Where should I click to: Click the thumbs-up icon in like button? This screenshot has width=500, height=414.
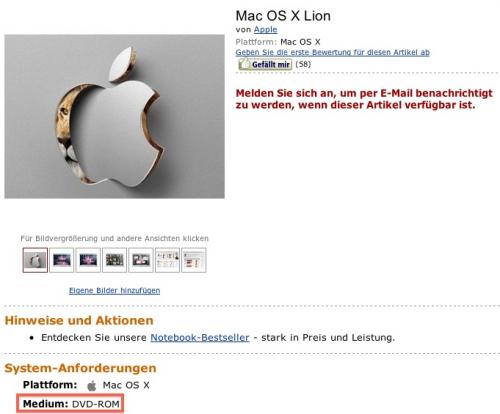pyautogui.click(x=245, y=64)
